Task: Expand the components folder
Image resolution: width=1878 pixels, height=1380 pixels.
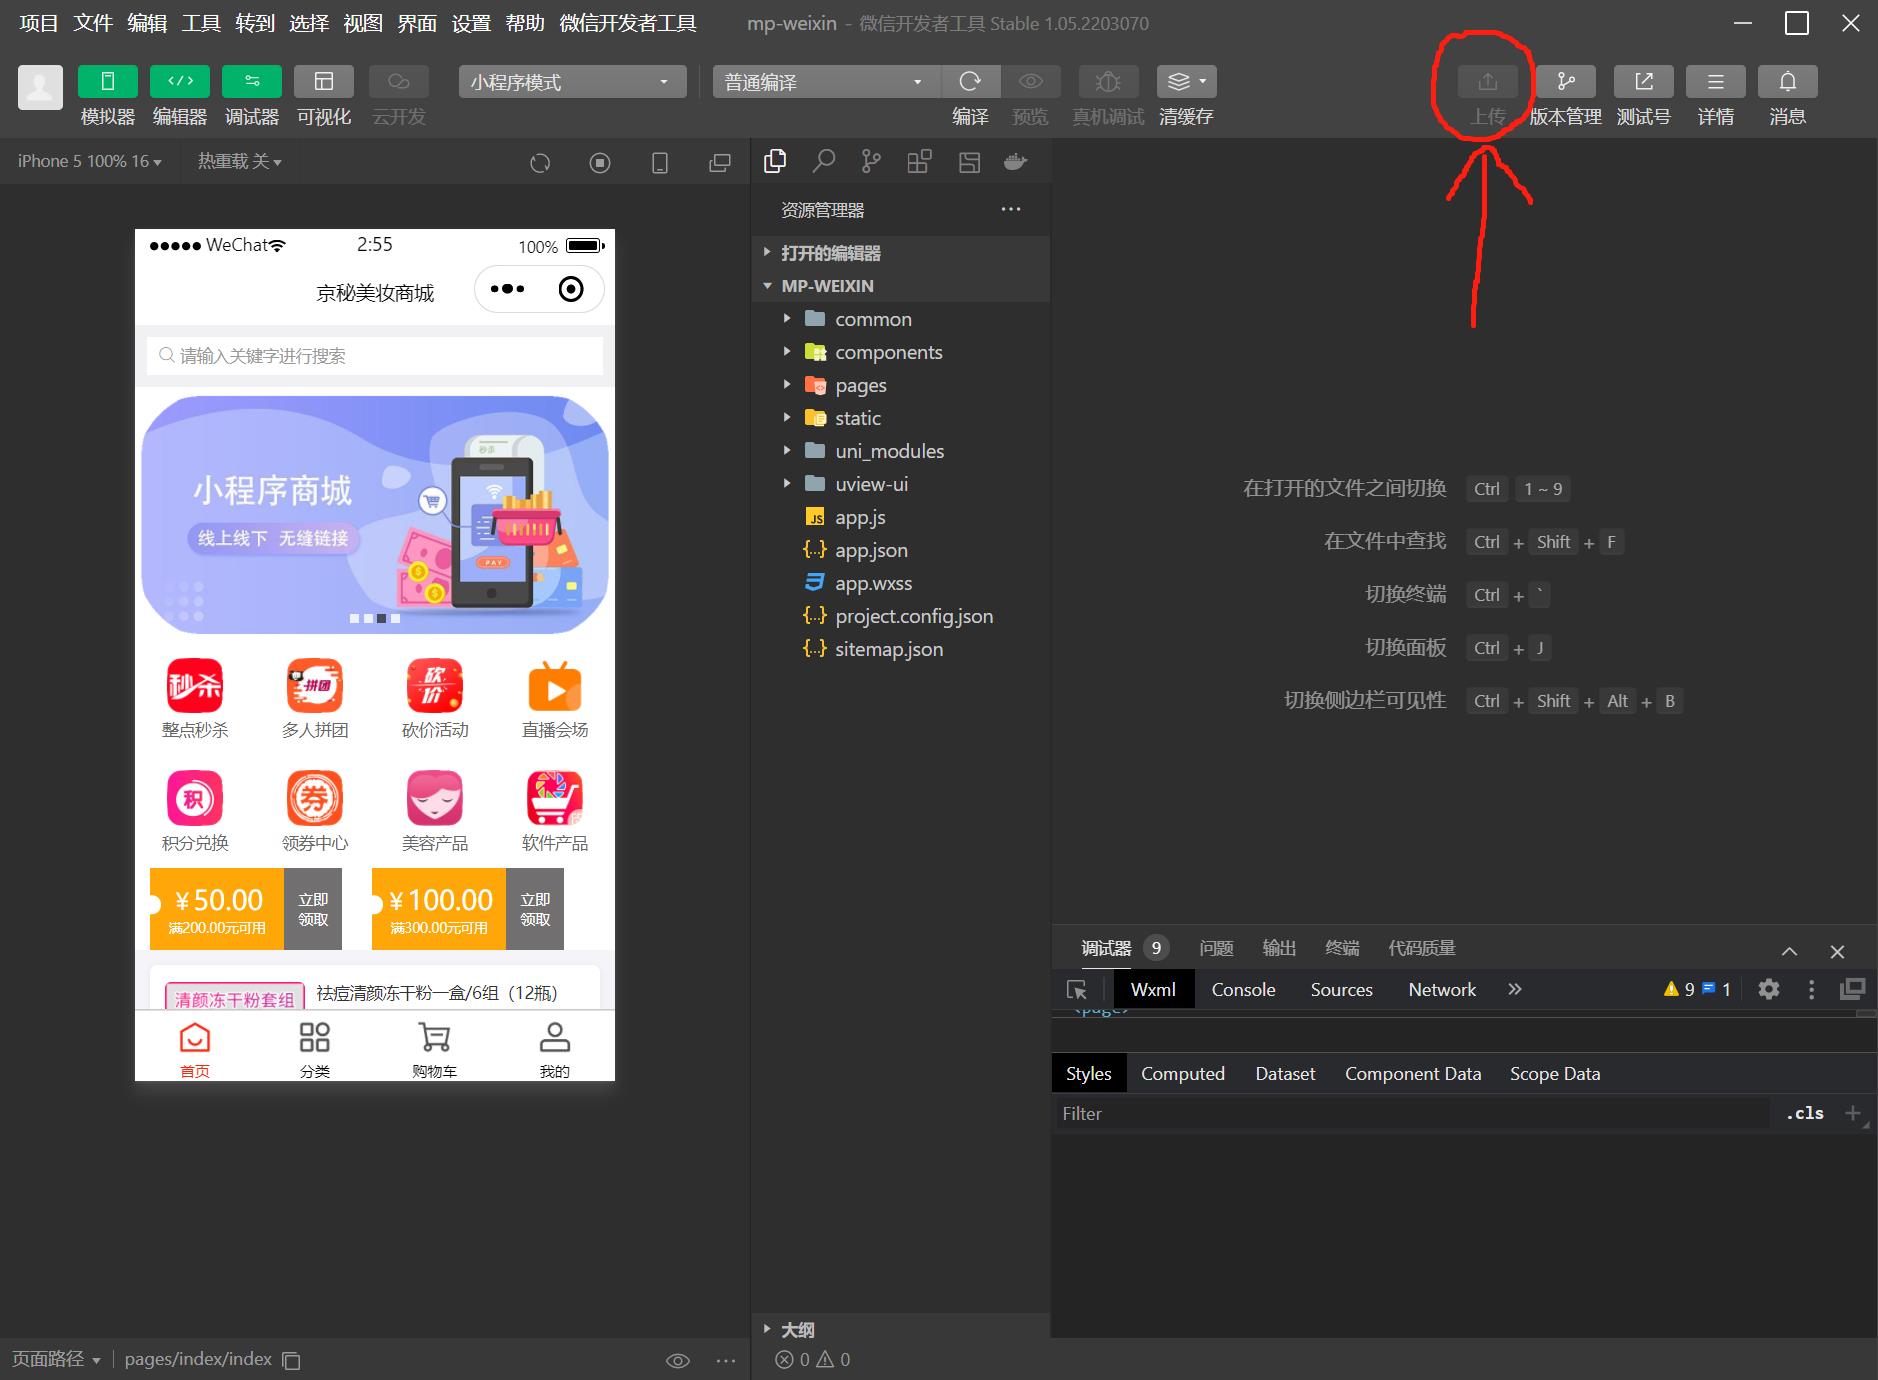Action: [x=900, y=352]
